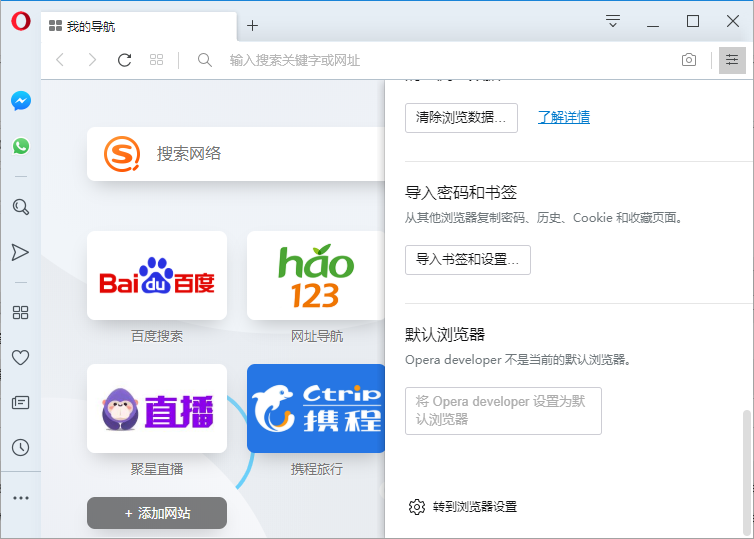Click the gear icon for browser settings
Image resolution: width=754 pixels, height=539 pixels.
point(417,507)
